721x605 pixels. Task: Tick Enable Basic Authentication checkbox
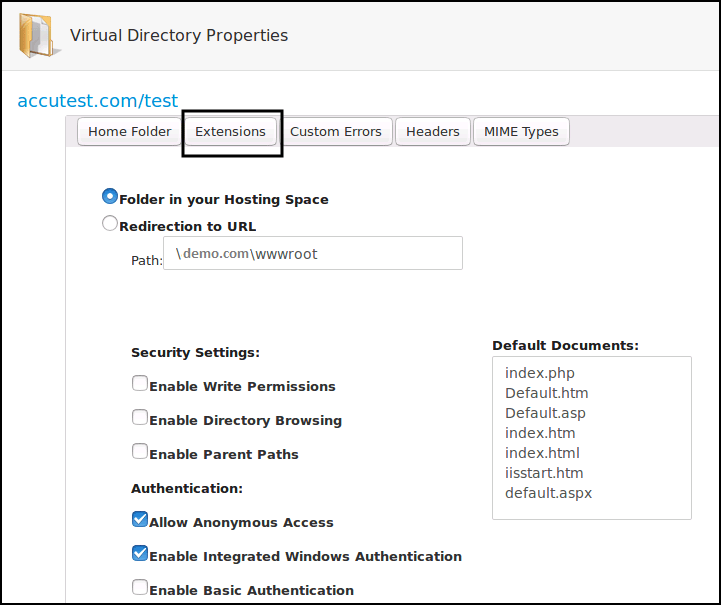pos(140,588)
